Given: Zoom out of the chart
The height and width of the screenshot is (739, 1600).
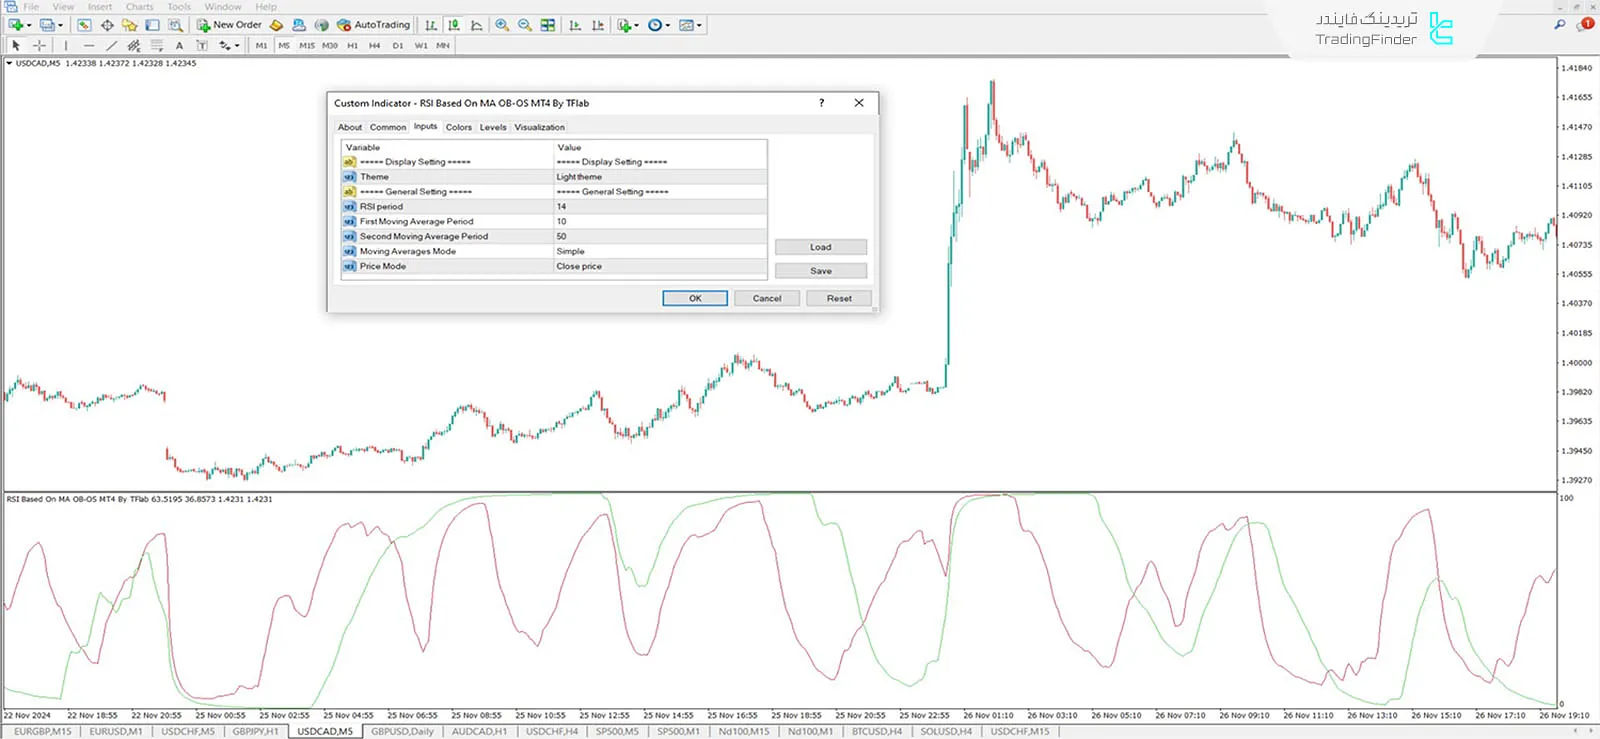Looking at the screenshot, I should [524, 25].
